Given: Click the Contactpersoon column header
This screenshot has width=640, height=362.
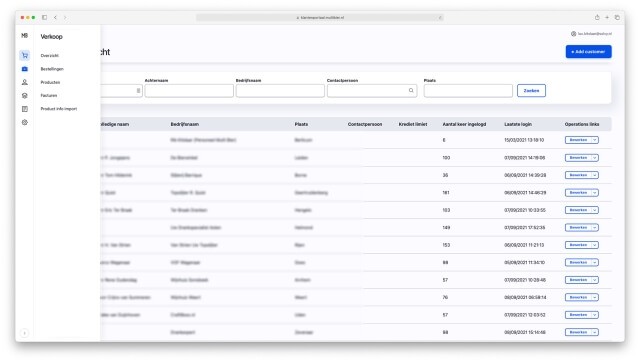Looking at the screenshot, I should pyautogui.click(x=365, y=124).
